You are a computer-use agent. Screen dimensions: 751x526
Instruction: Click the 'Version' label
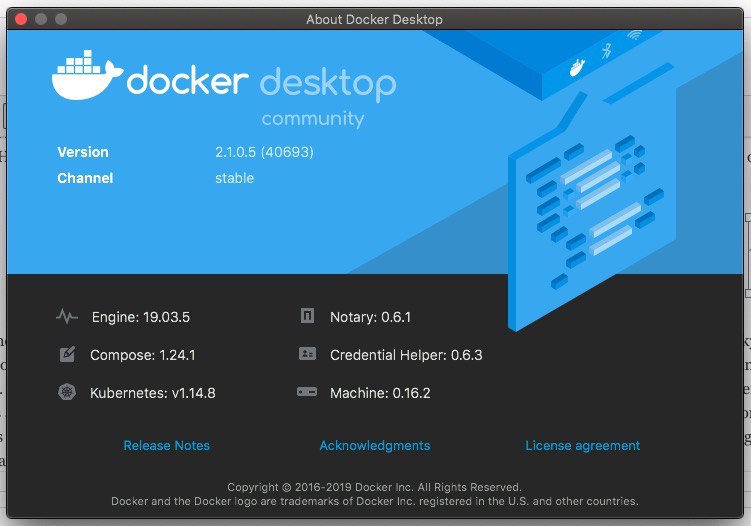(83, 152)
